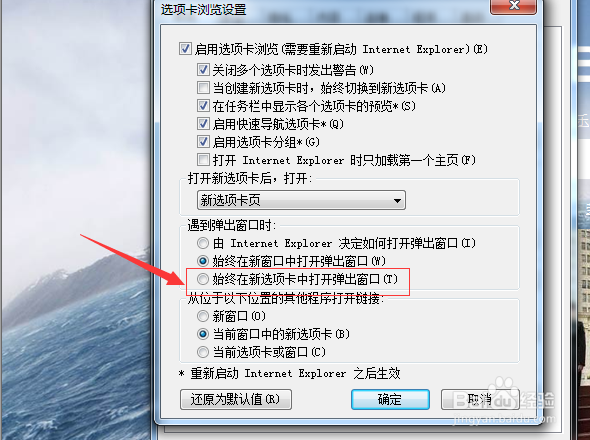Check 只加载第一个主页 option
The image size is (590, 440).
click(203, 160)
